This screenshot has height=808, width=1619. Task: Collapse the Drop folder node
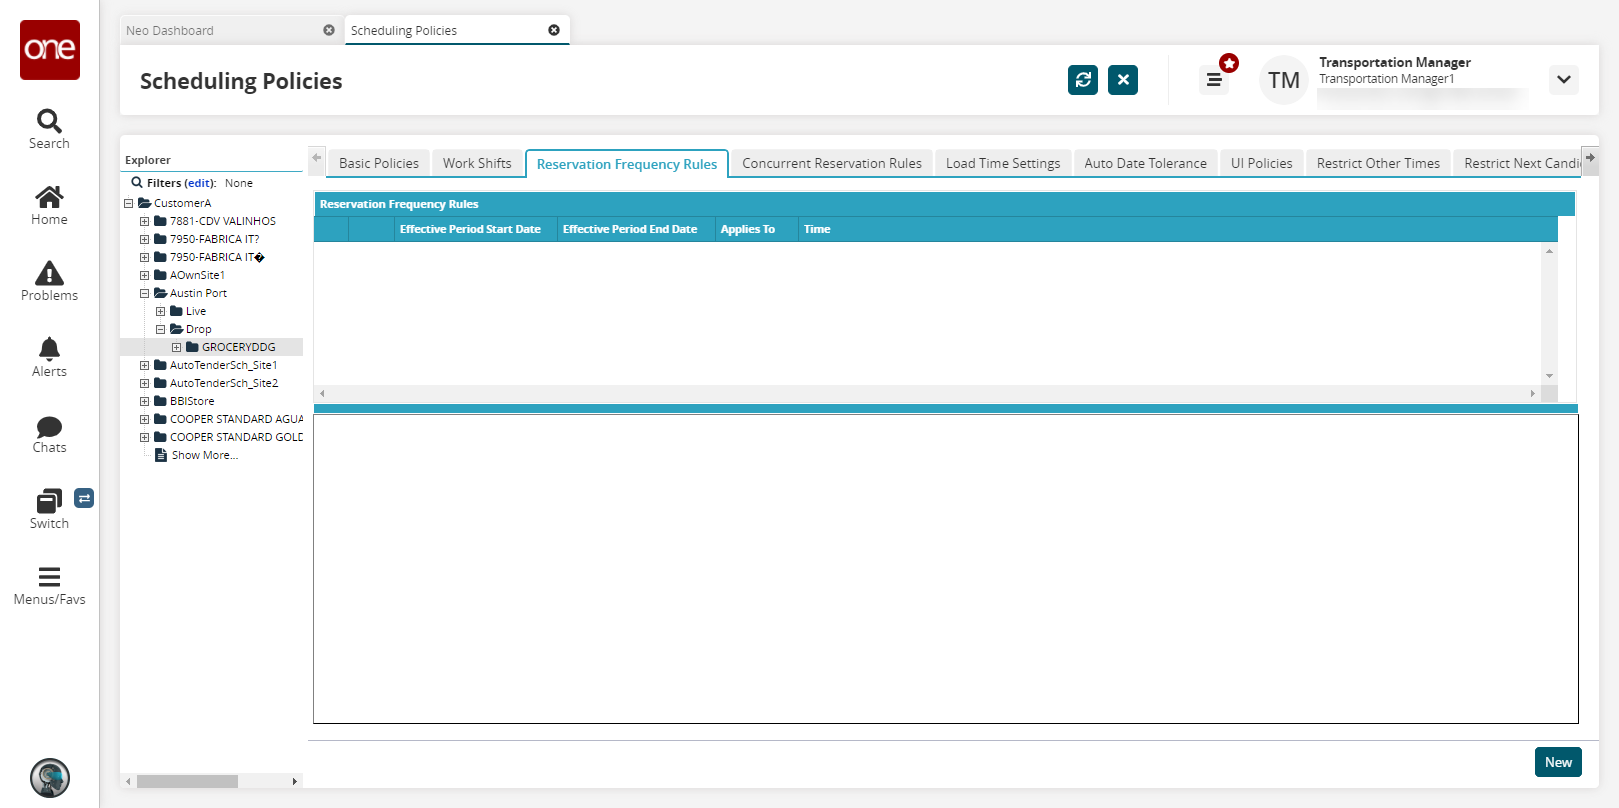click(x=161, y=329)
